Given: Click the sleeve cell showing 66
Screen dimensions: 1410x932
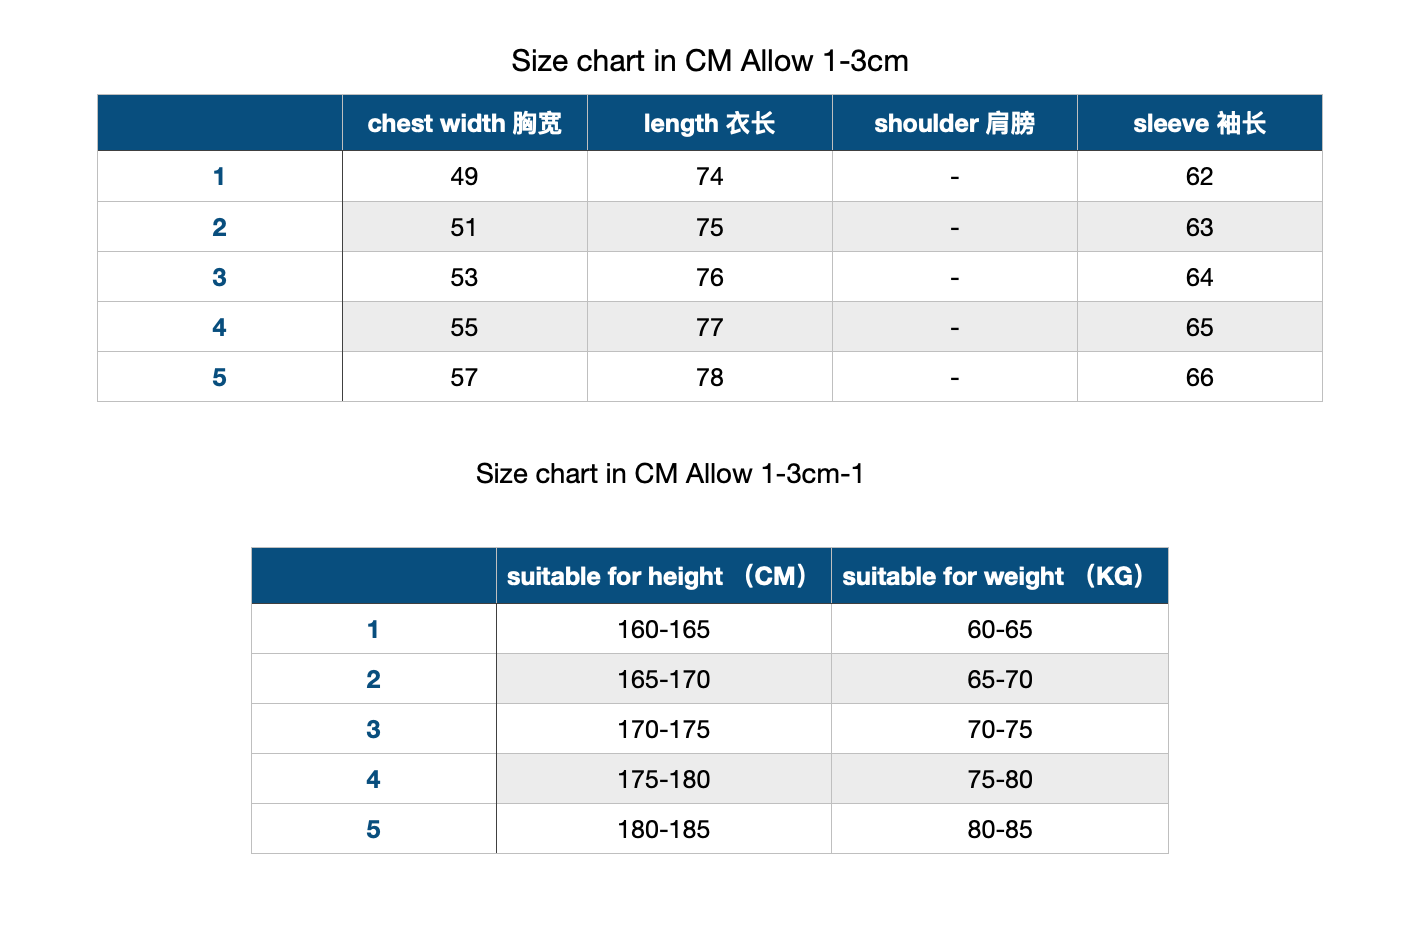Looking at the screenshot, I should point(1200,377).
